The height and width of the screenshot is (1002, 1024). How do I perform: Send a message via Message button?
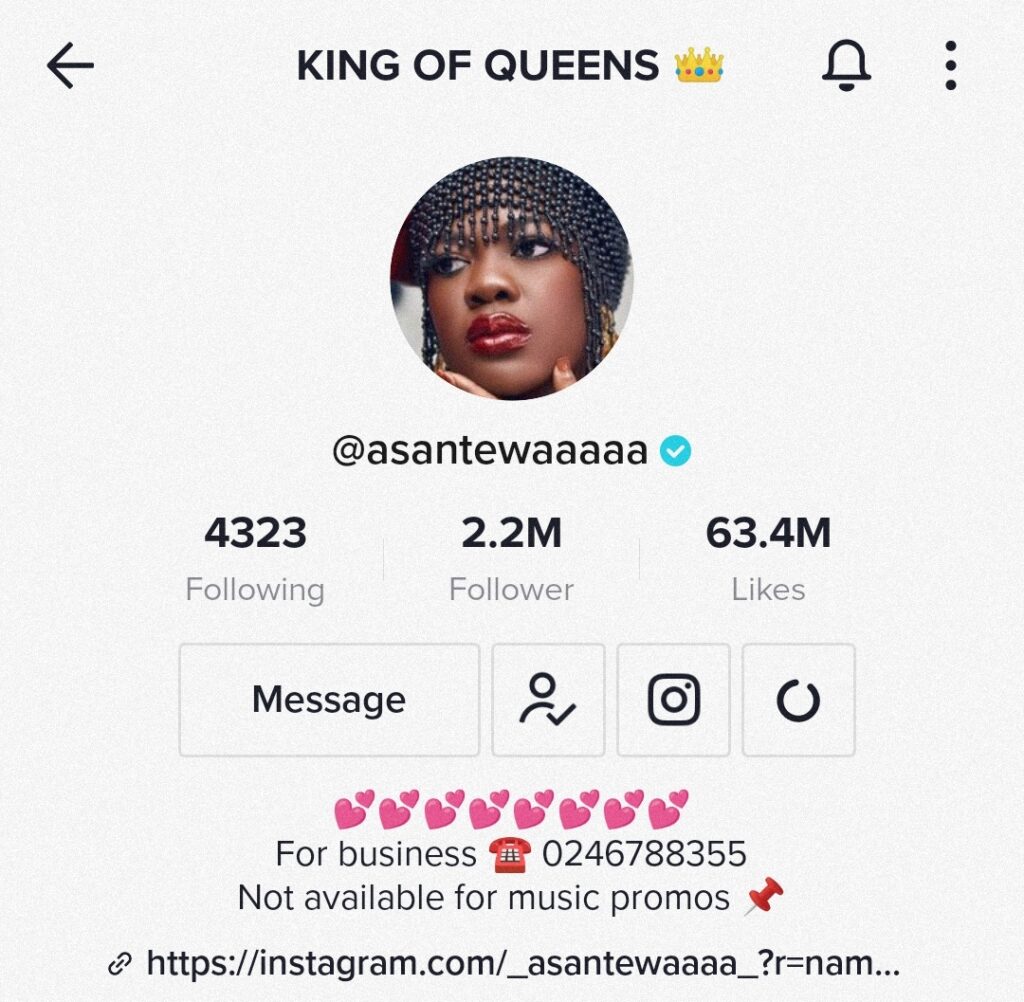329,700
